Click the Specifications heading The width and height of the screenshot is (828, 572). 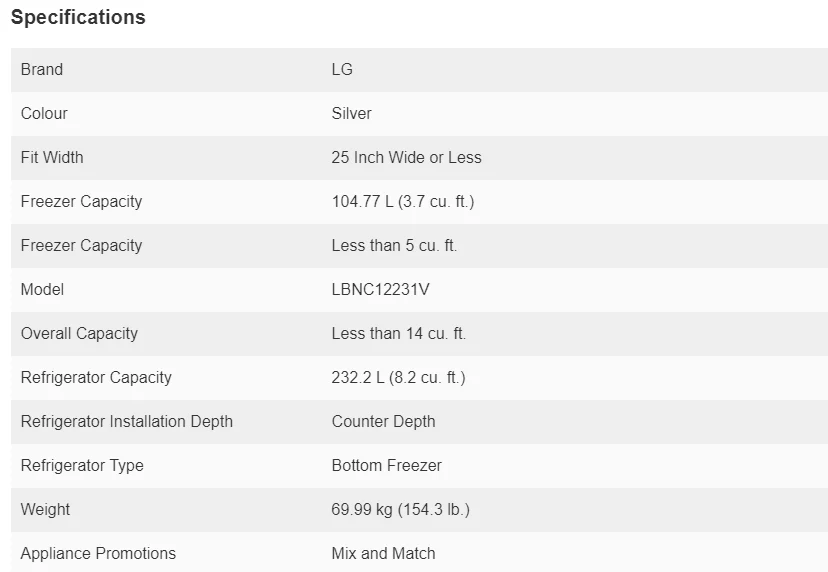[x=78, y=17]
